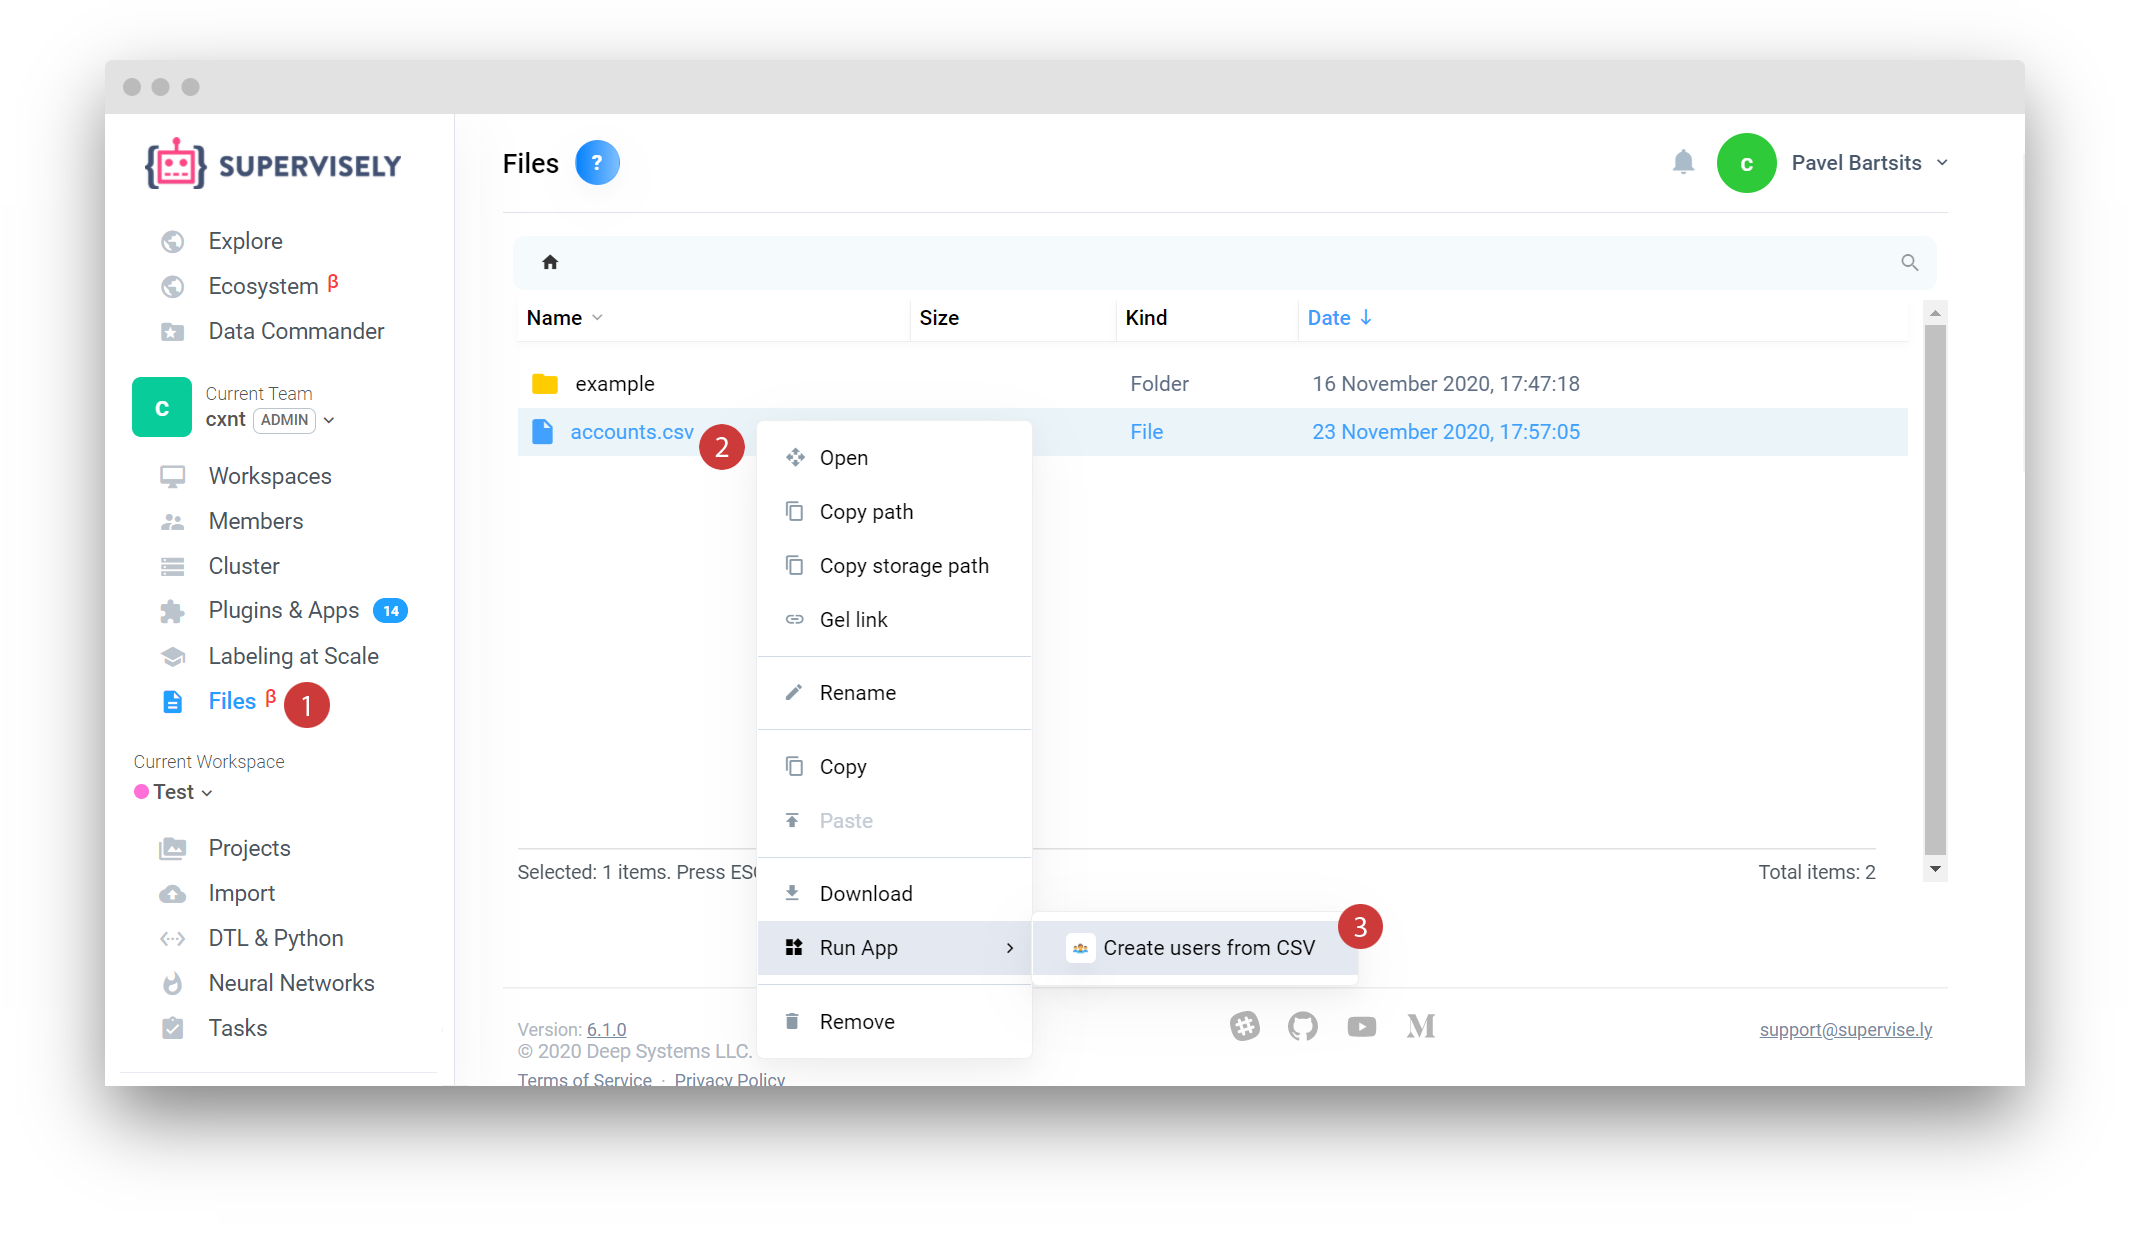Open the GitHub icon in footer

(1302, 1026)
